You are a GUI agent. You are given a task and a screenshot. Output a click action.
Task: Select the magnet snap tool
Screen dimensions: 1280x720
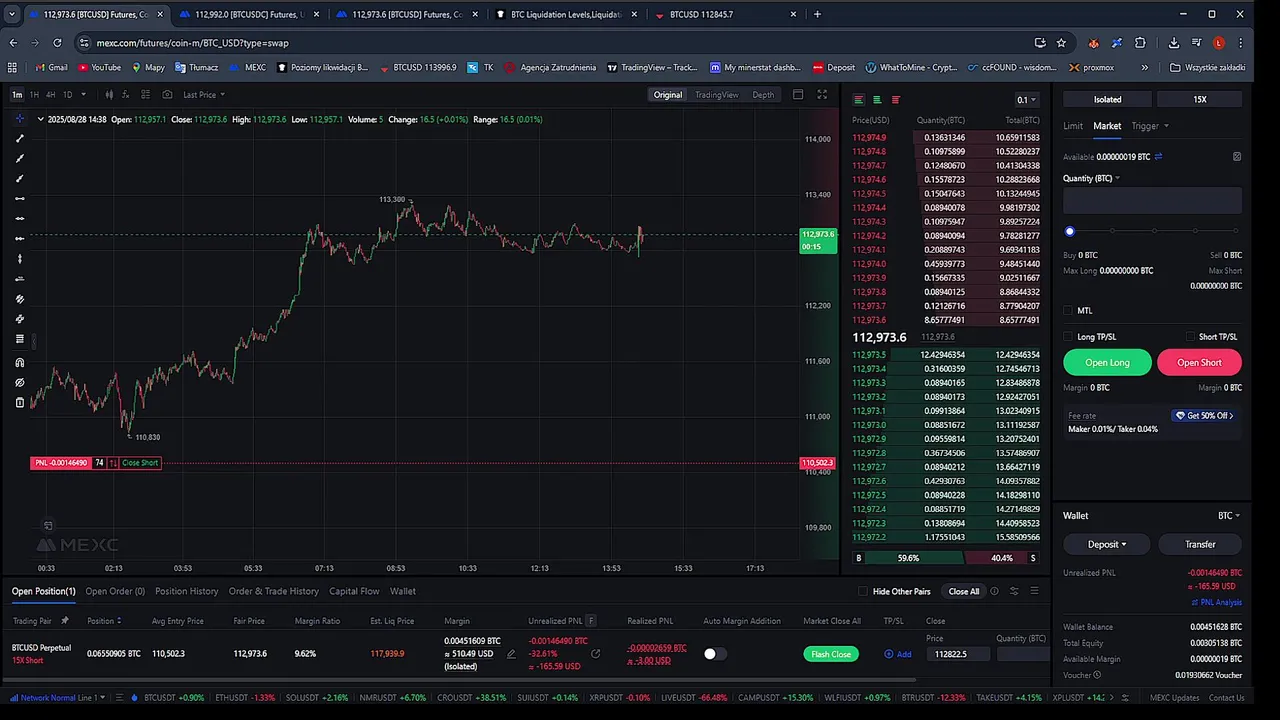[x=19, y=362]
